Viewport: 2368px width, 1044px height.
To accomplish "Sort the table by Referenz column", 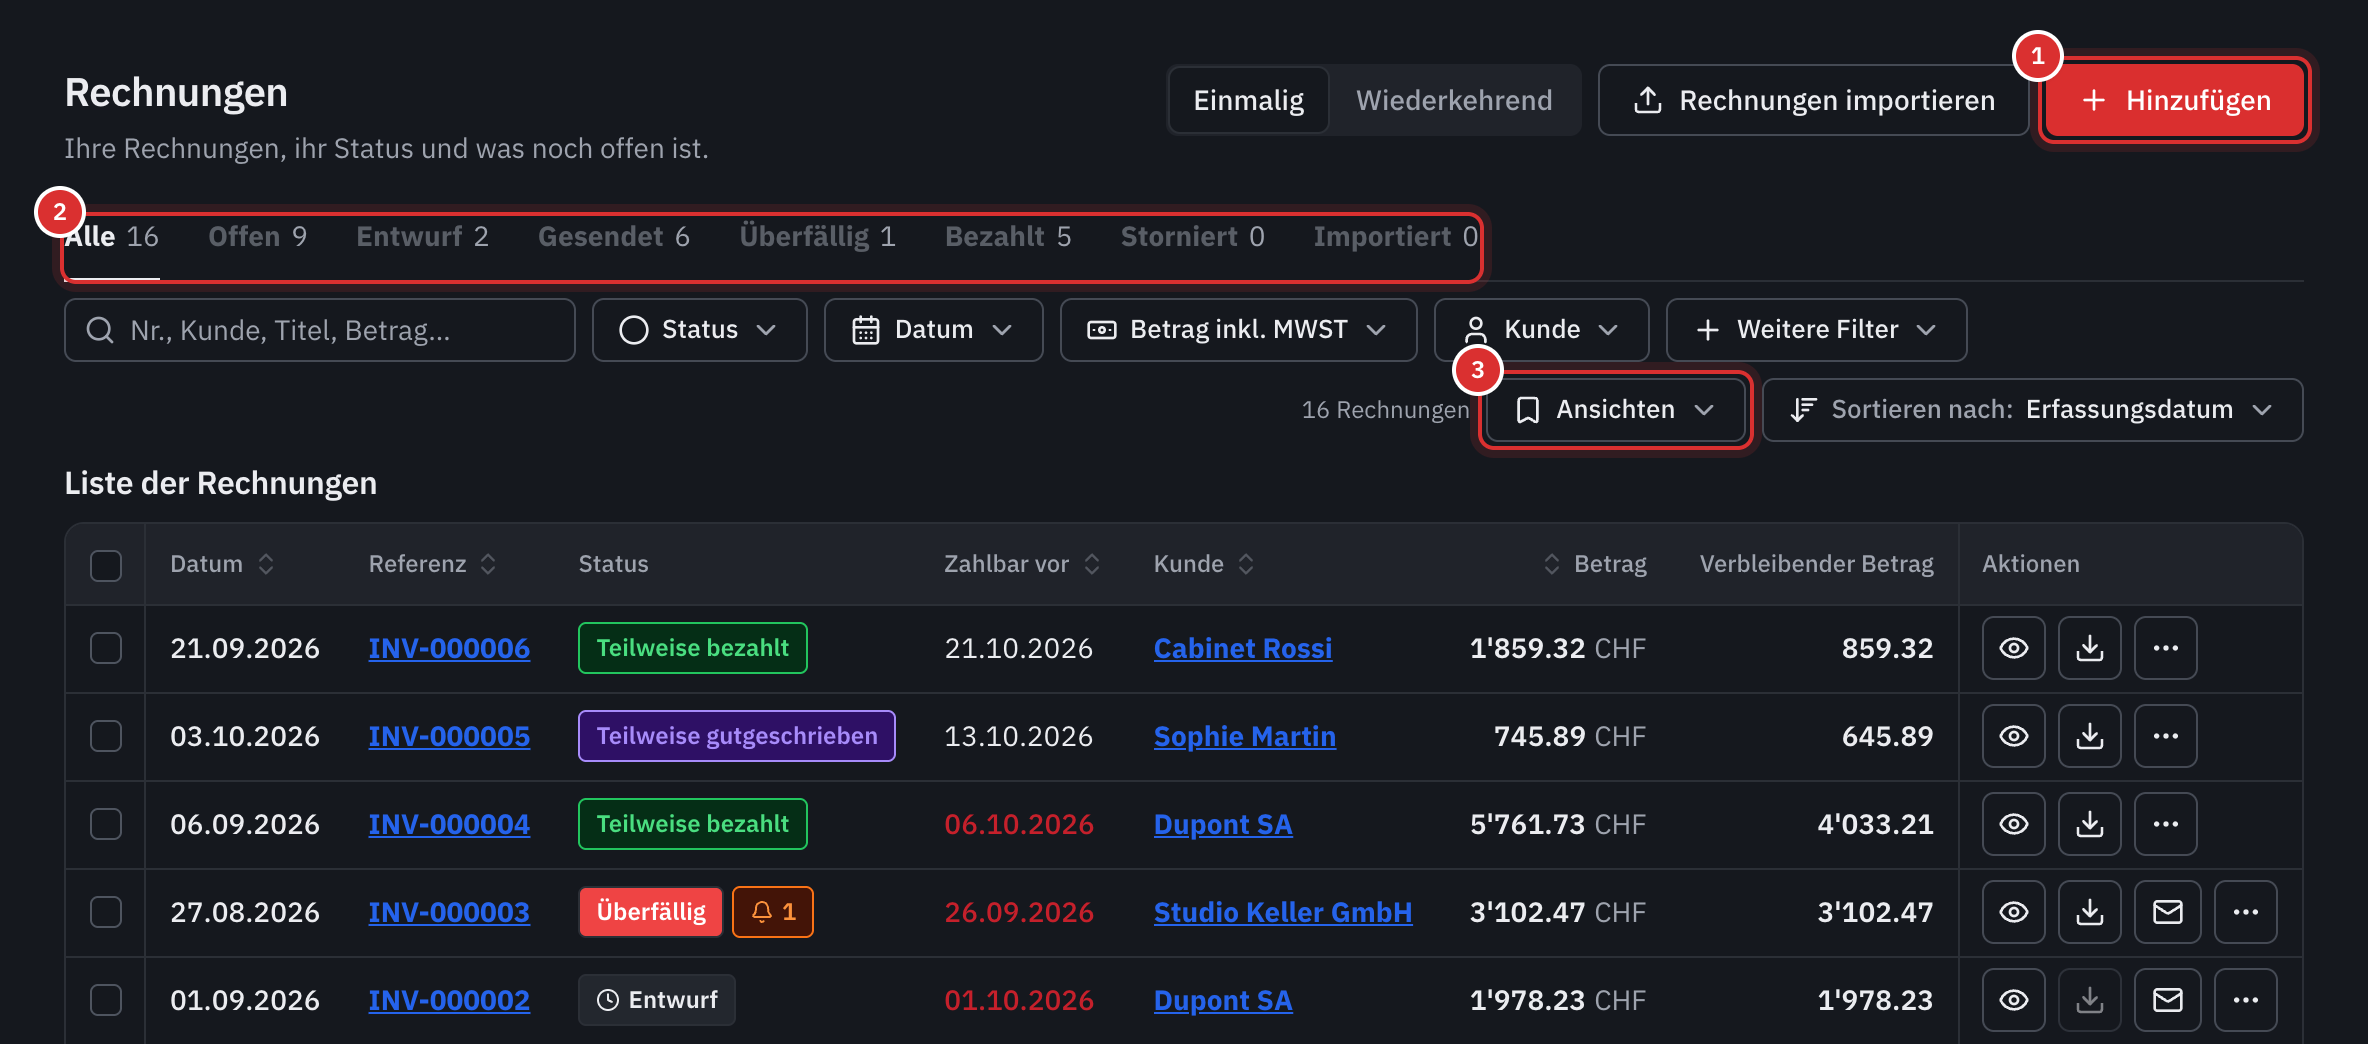I will click(x=432, y=564).
